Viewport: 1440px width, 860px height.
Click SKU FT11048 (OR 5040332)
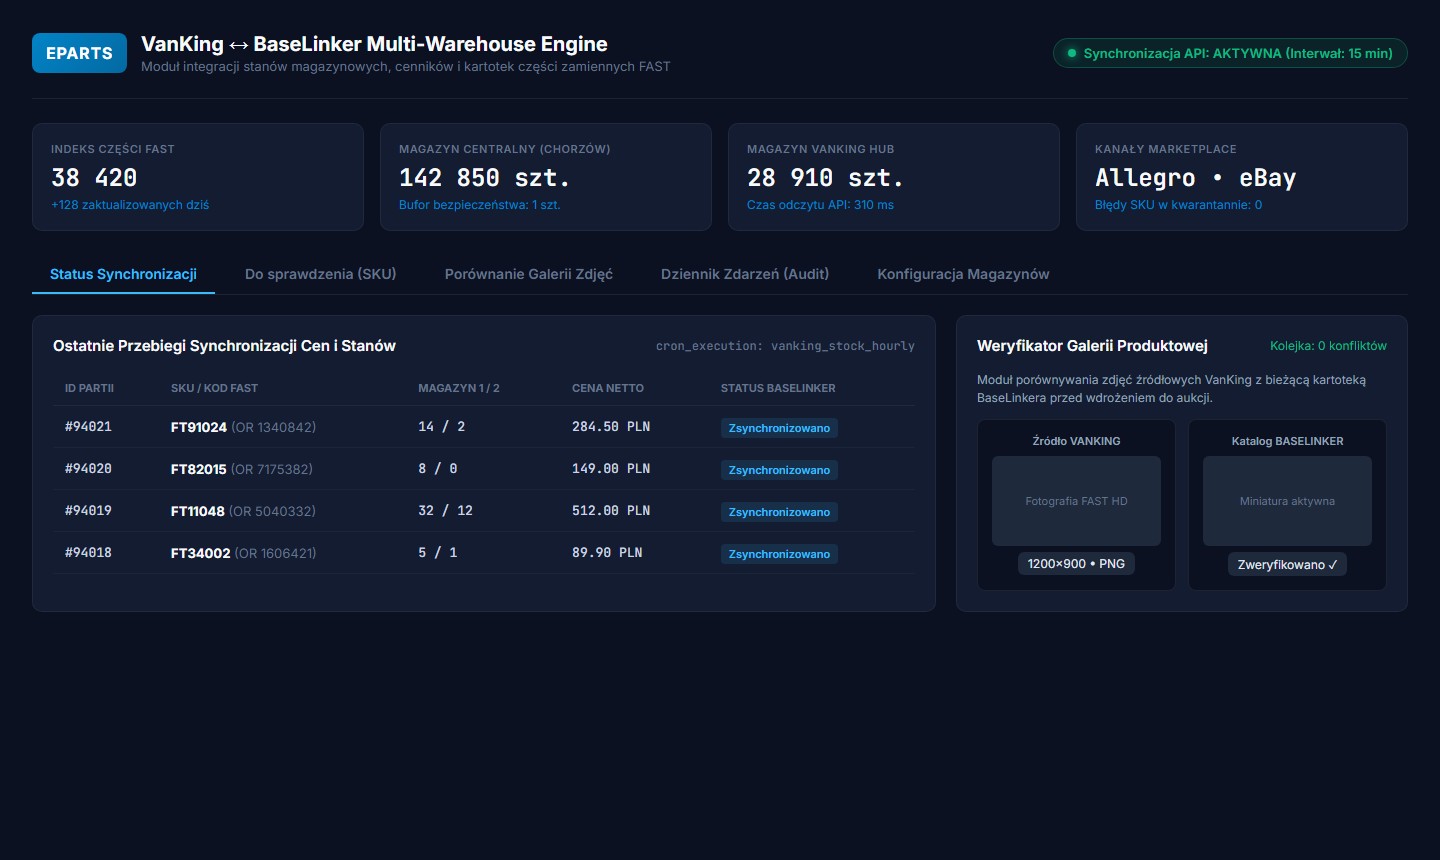pyautogui.click(x=243, y=511)
